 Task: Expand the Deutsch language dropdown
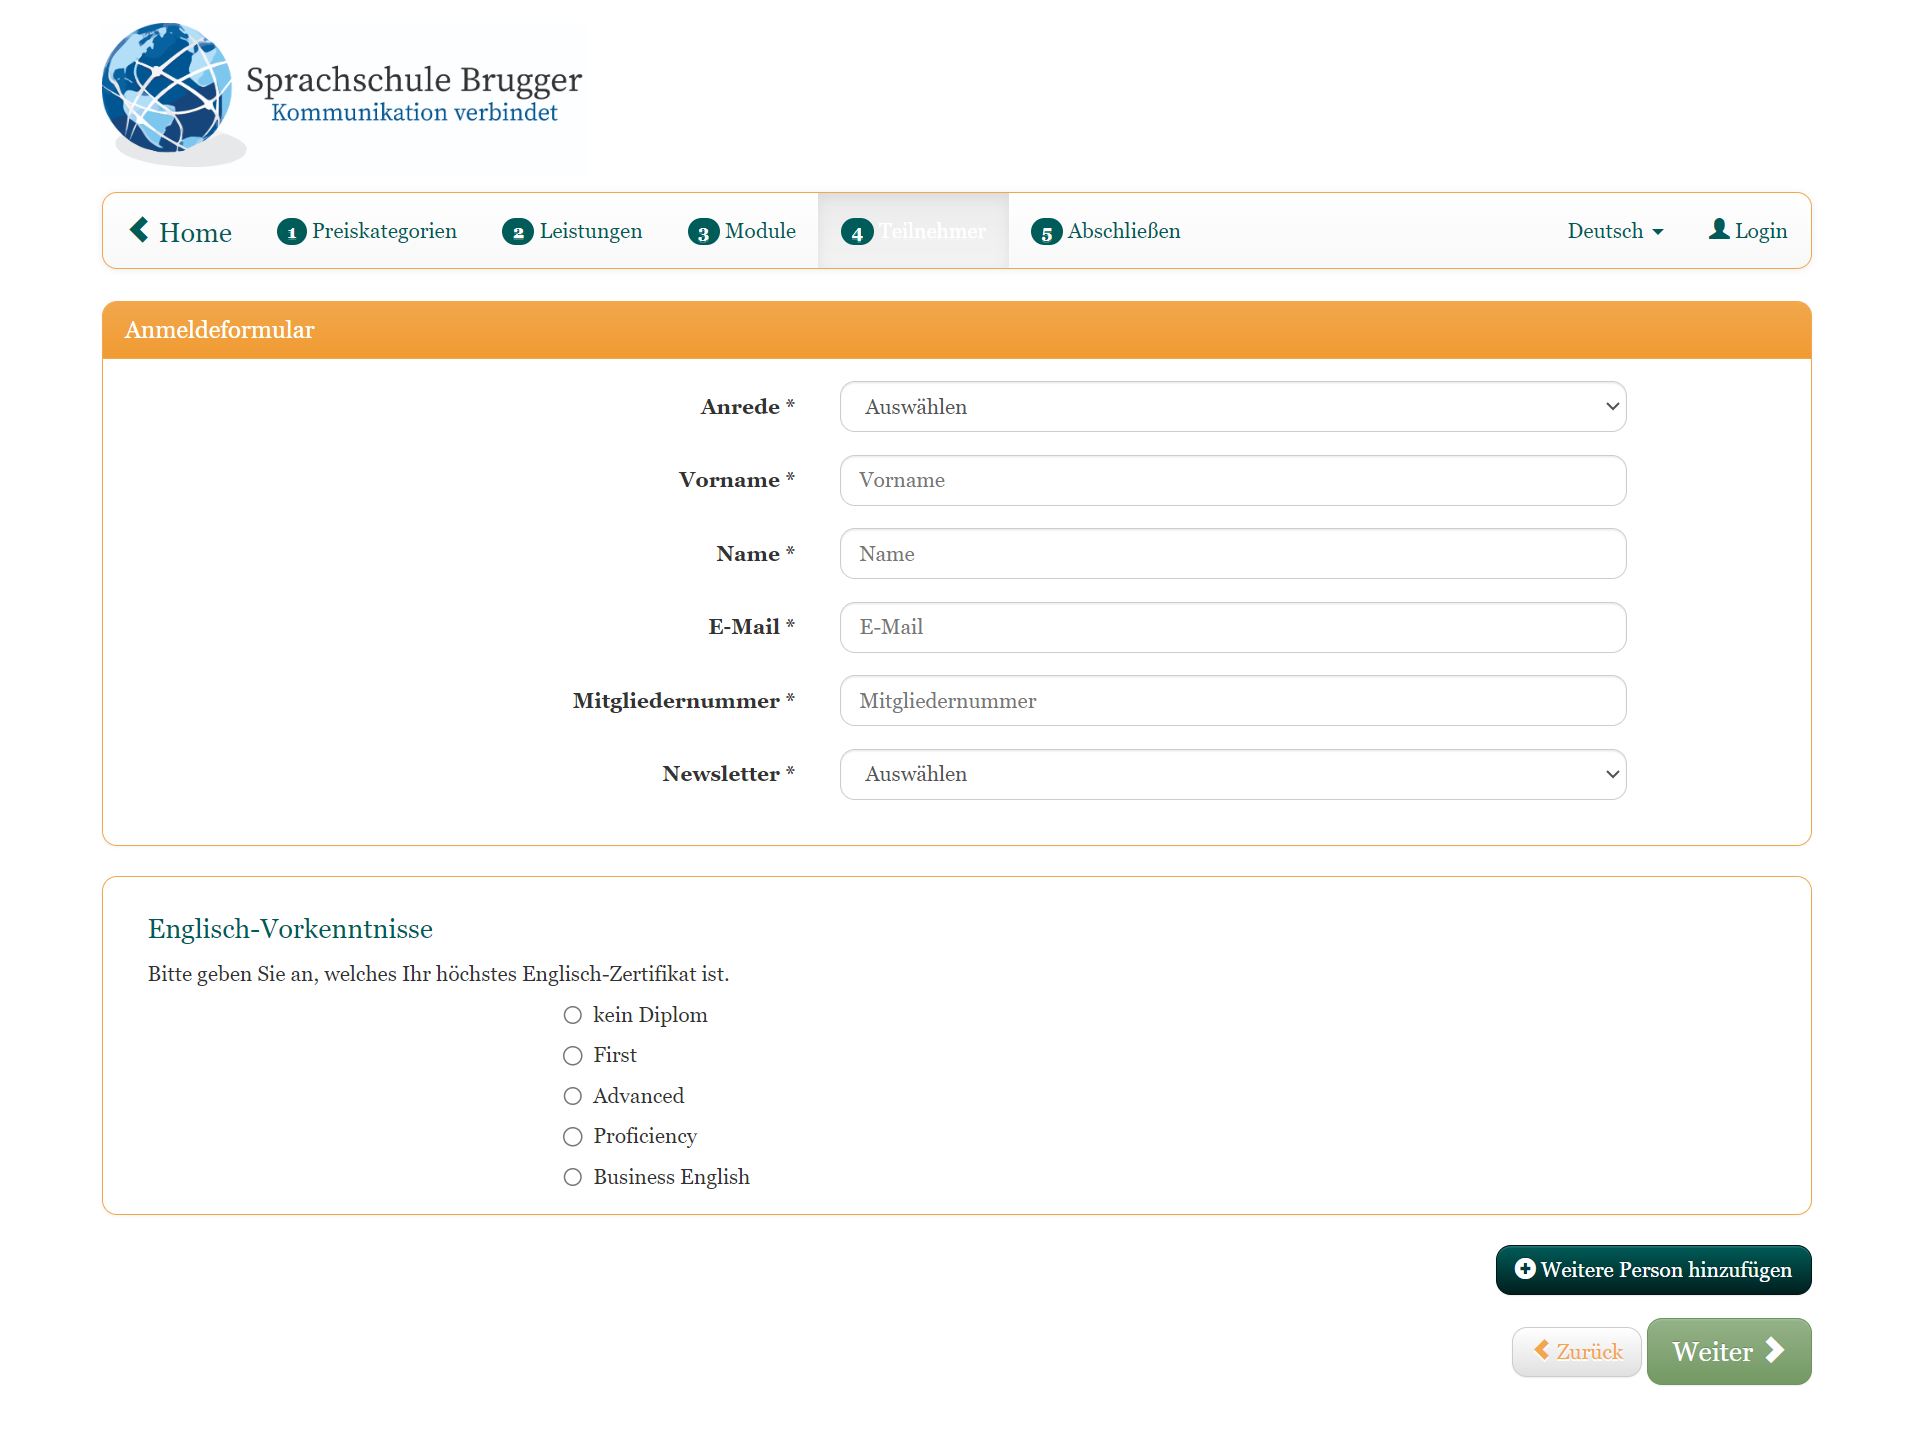pyautogui.click(x=1614, y=231)
